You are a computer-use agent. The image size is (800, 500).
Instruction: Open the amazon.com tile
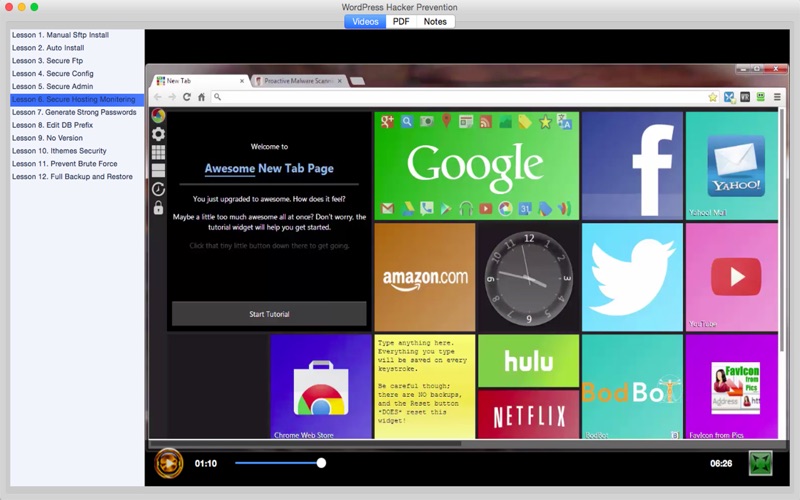[x=424, y=277]
